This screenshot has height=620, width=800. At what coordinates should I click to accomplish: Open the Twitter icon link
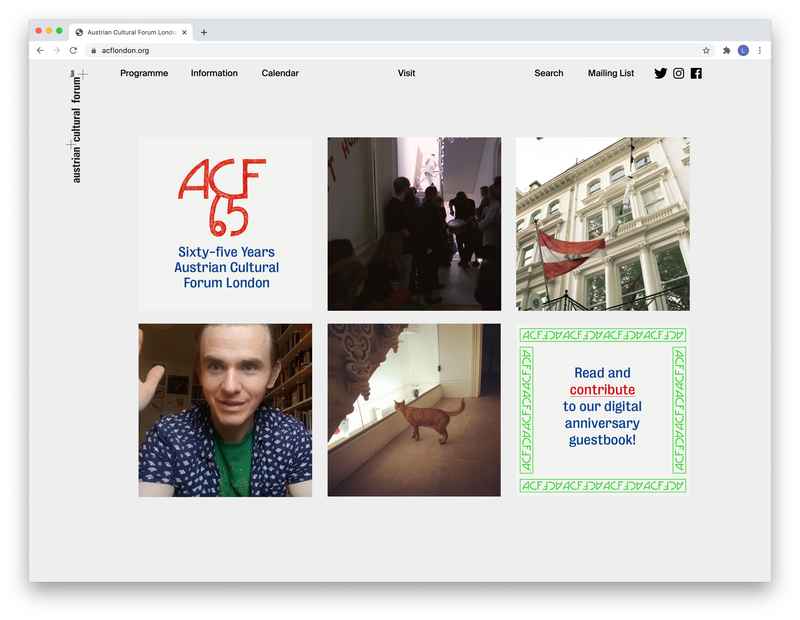(660, 73)
